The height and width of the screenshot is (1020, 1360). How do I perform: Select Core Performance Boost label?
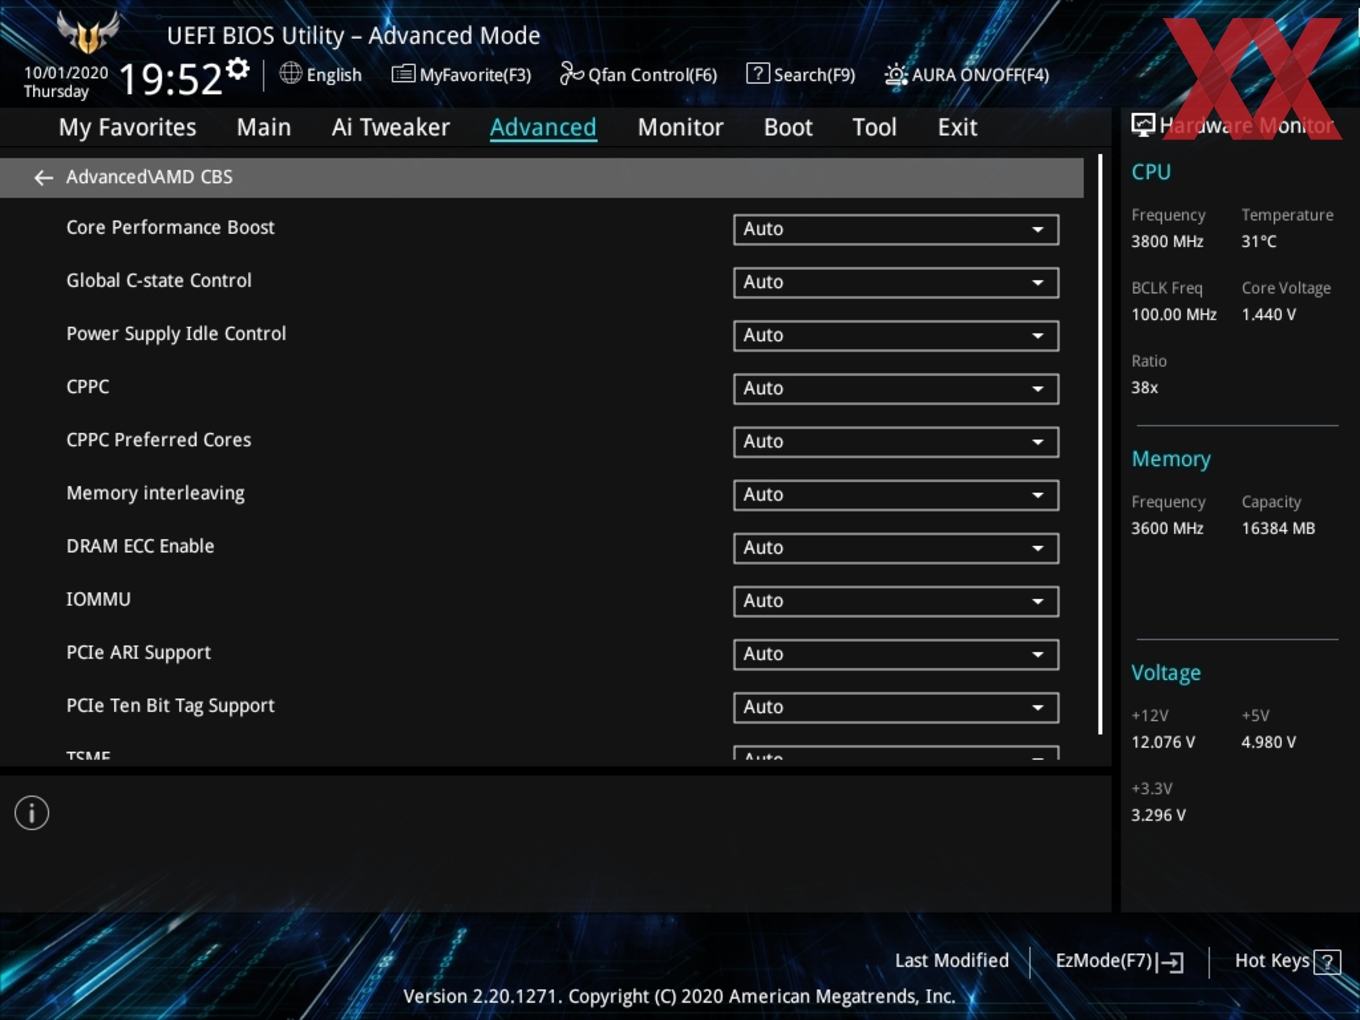pos(170,227)
